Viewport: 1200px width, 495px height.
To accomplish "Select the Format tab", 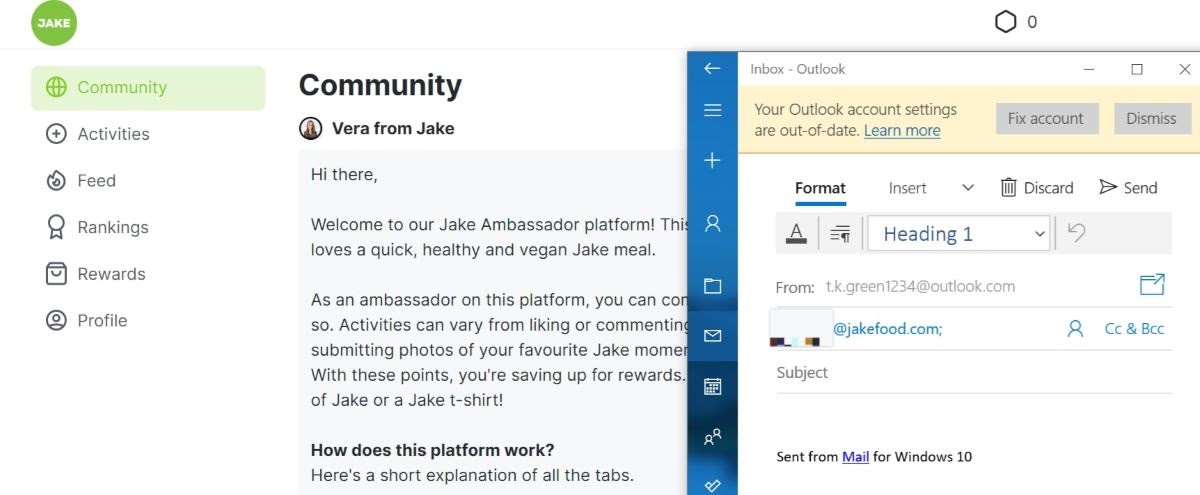I will pyautogui.click(x=820, y=188).
